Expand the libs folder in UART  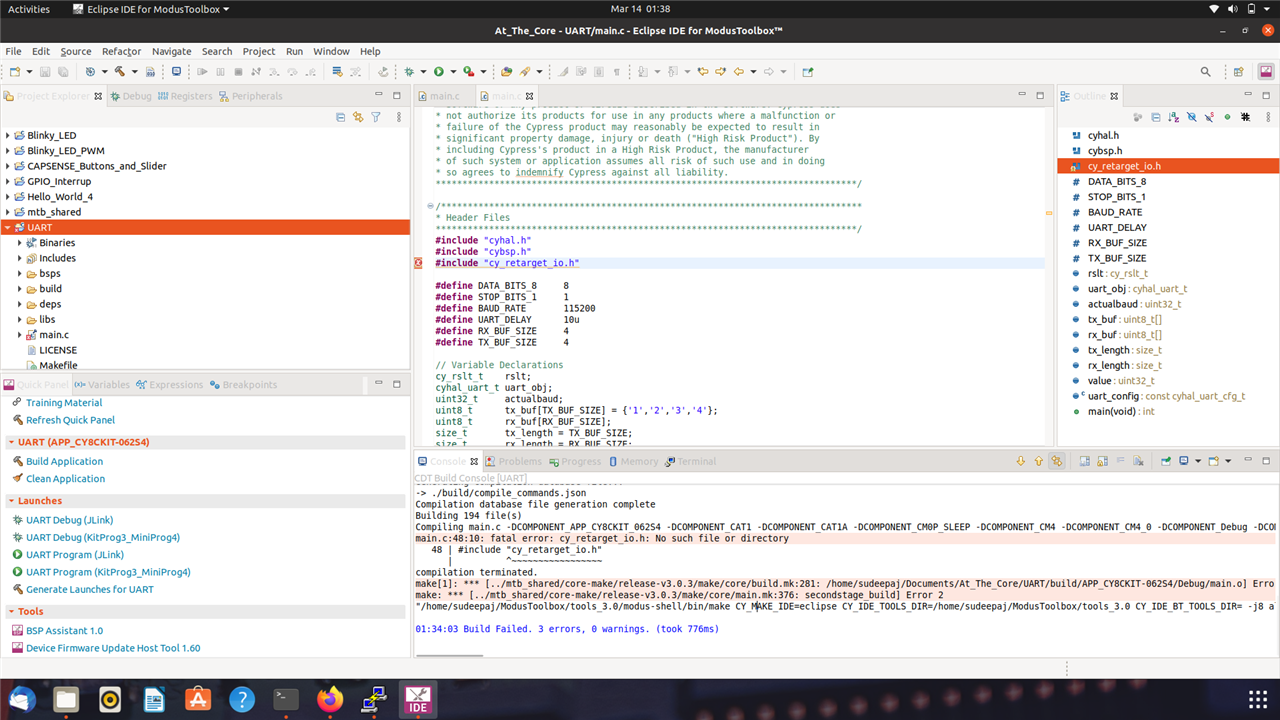(20, 319)
